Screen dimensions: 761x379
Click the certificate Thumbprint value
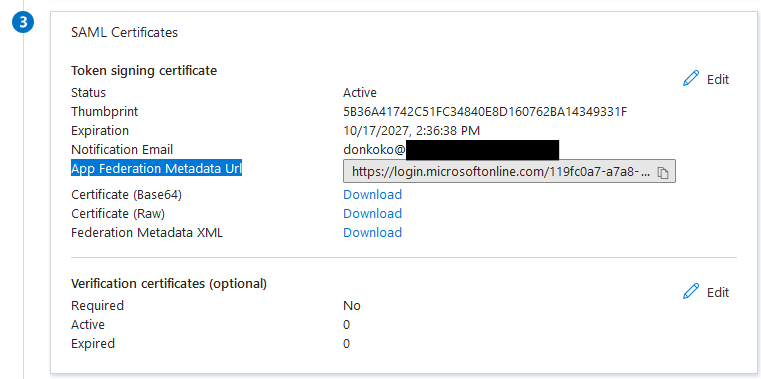pyautogui.click(x=485, y=112)
